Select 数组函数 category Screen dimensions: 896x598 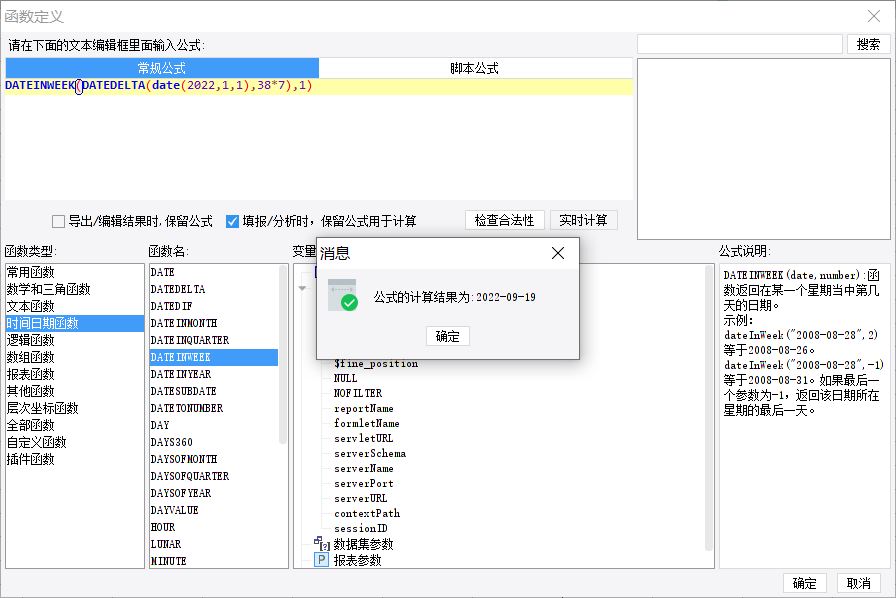pyautogui.click(x=74, y=357)
